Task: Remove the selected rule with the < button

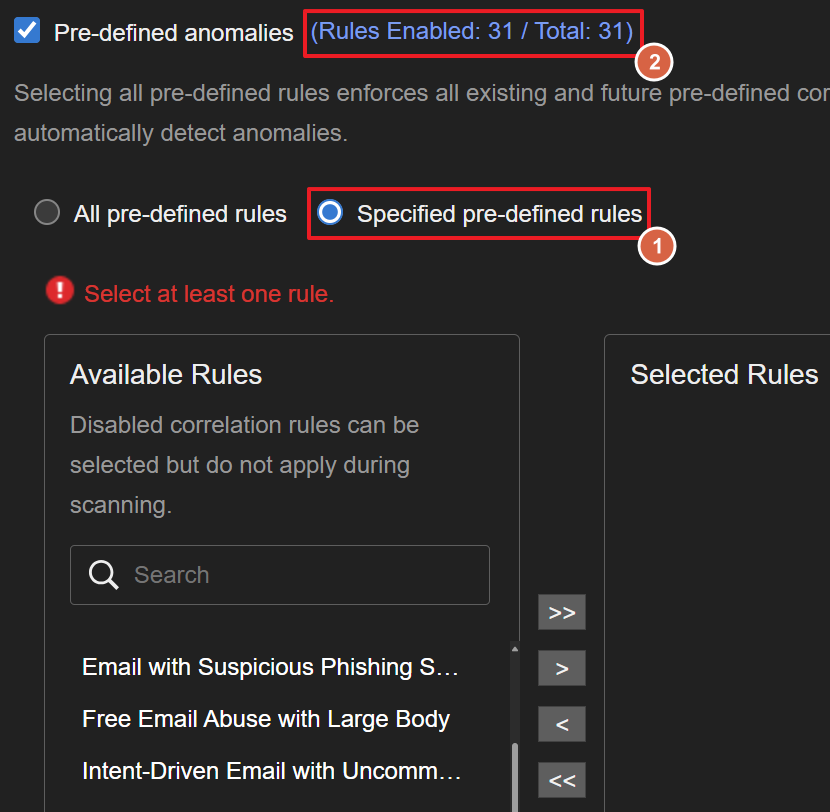Action: click(561, 724)
